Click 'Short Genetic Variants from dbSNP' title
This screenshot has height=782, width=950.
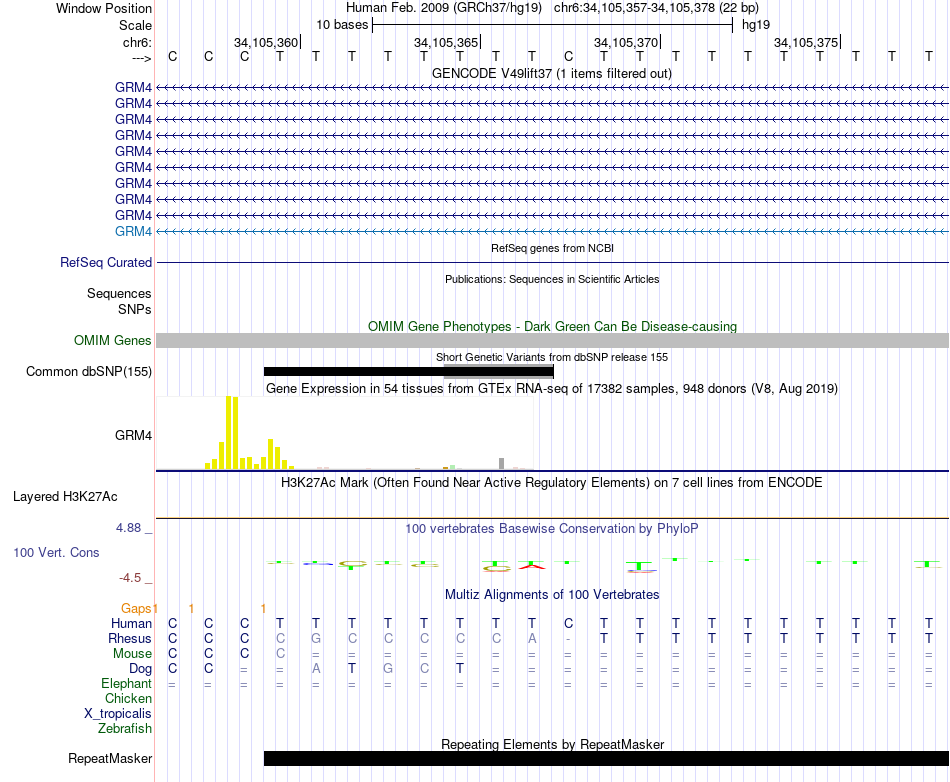[552, 357]
